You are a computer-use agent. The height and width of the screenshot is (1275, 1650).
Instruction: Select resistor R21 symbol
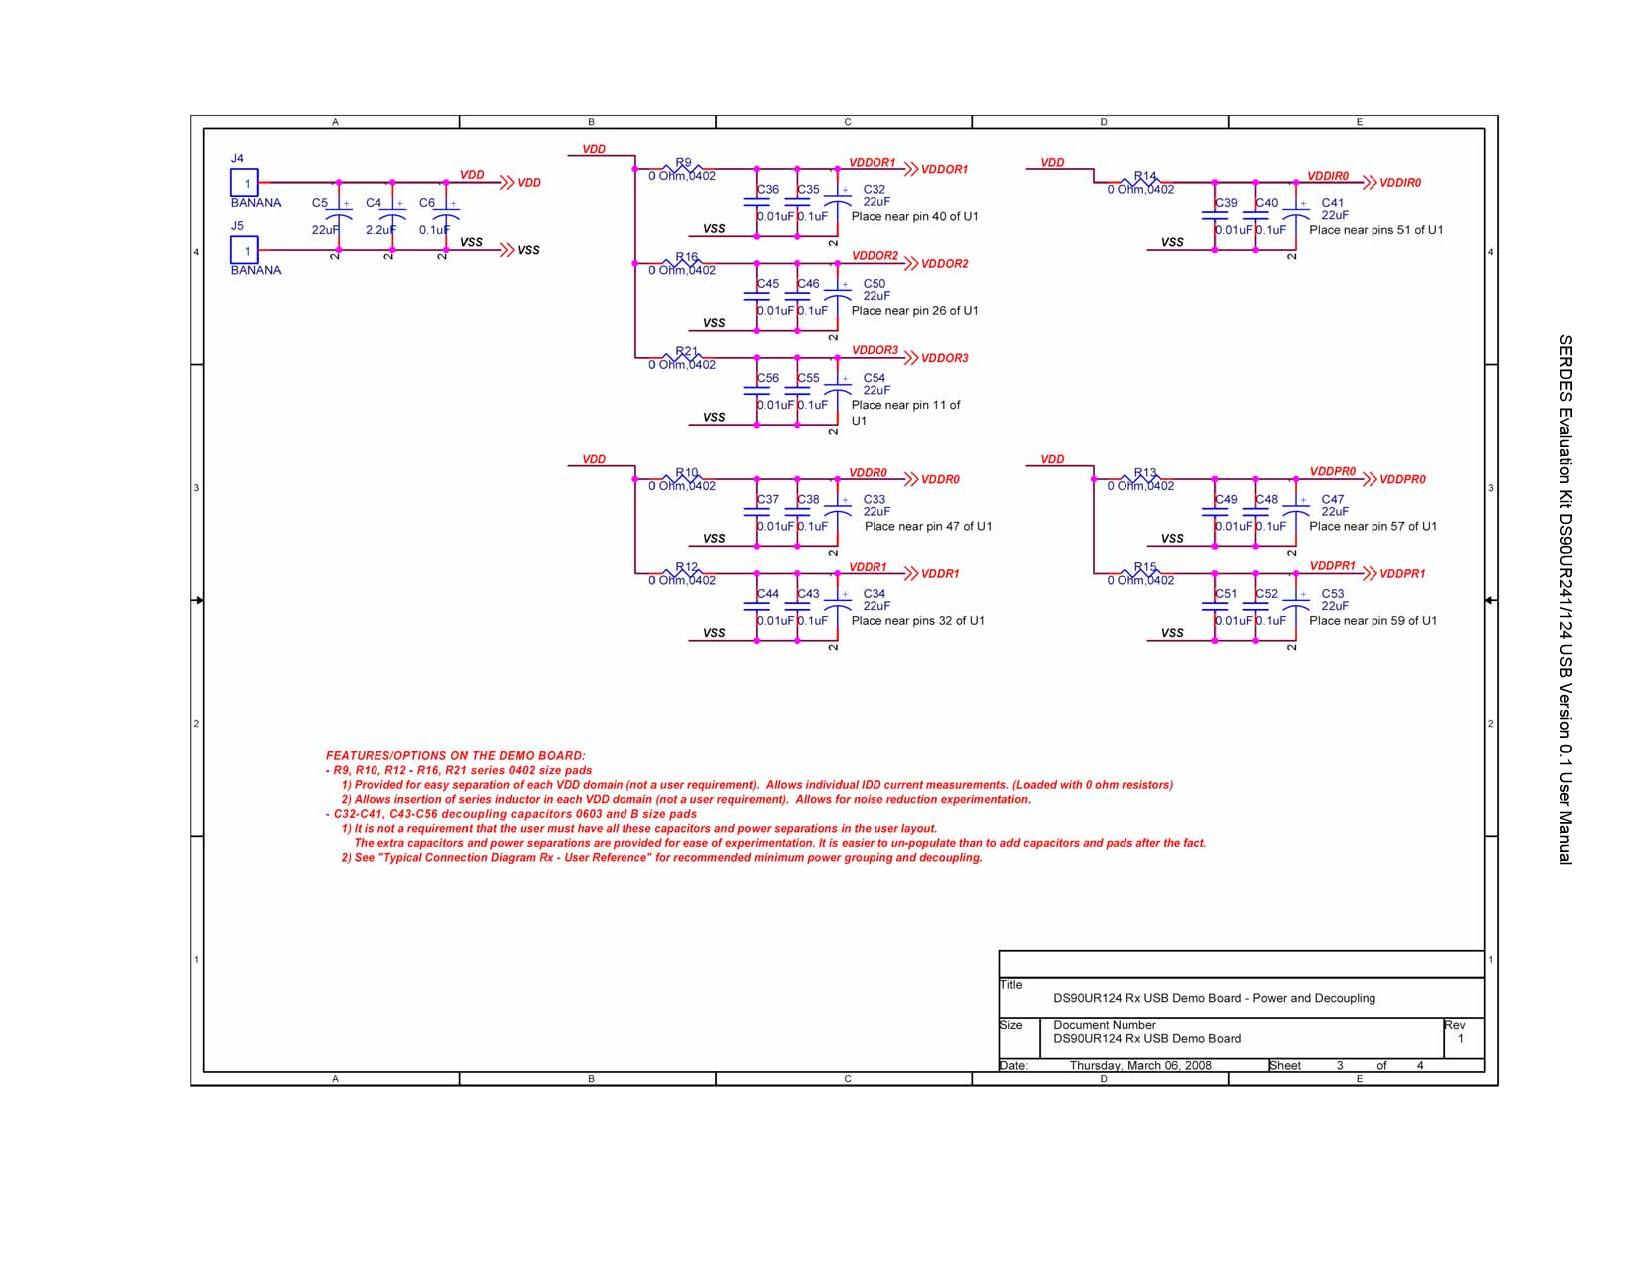pyautogui.click(x=686, y=358)
